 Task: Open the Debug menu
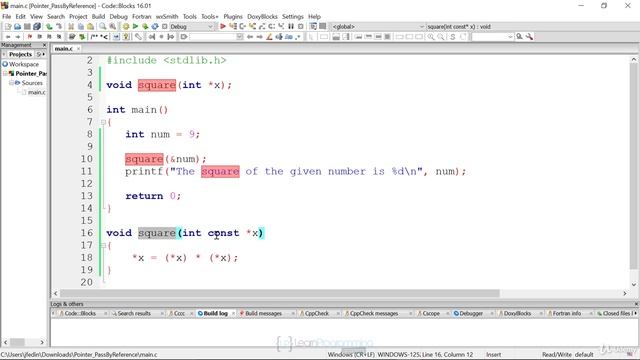click(118, 16)
